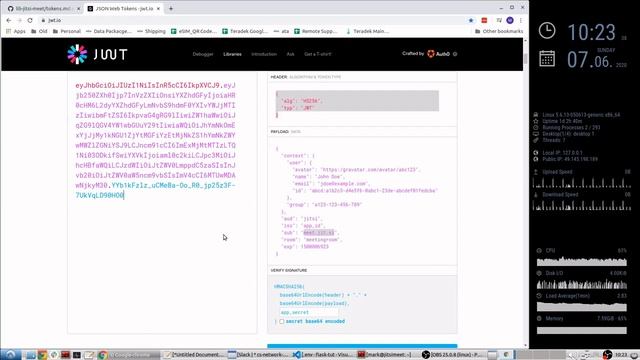Open the Auth0 logo link

438,54
